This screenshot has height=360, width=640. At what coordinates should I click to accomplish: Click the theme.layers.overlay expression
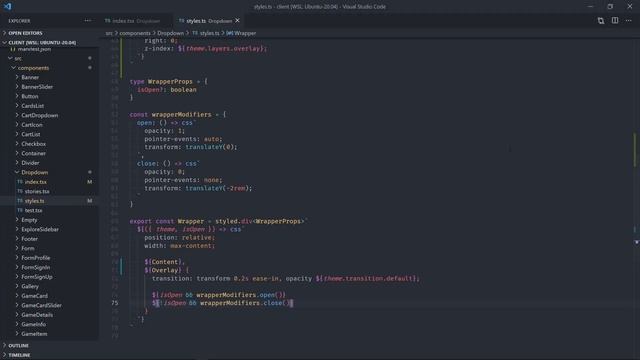[x=222, y=49]
